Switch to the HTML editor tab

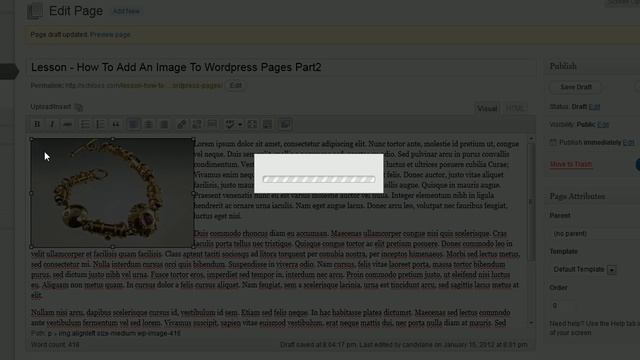515,108
